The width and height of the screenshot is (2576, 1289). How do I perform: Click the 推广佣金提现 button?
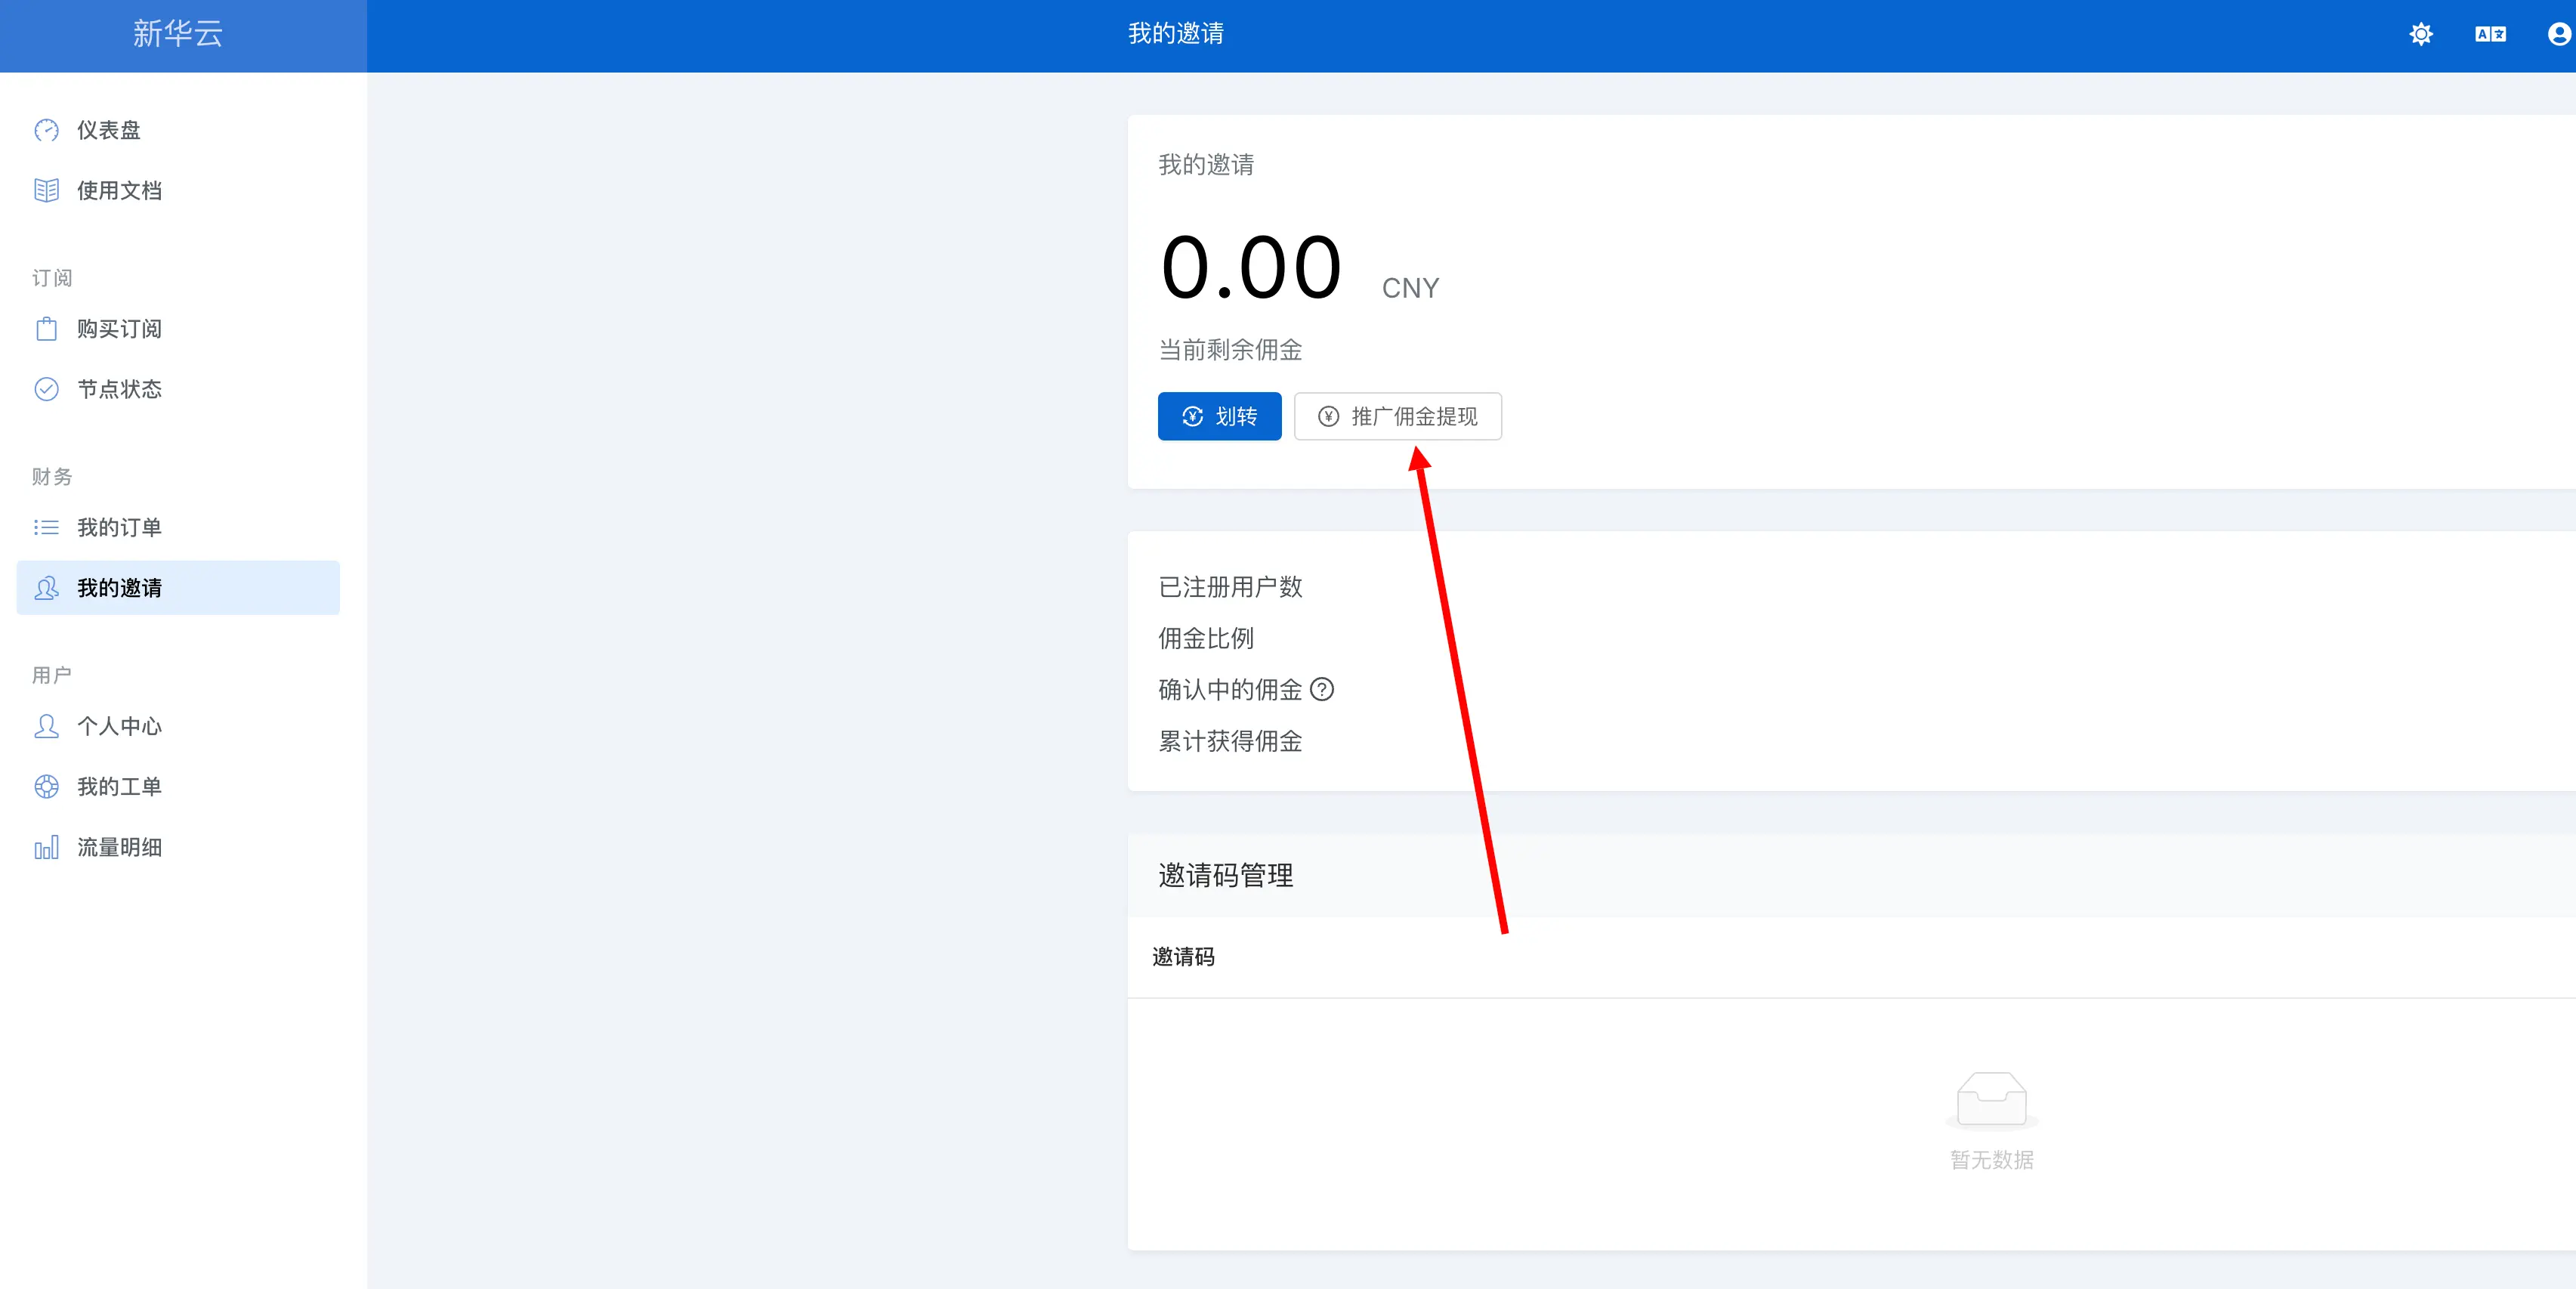point(1397,416)
